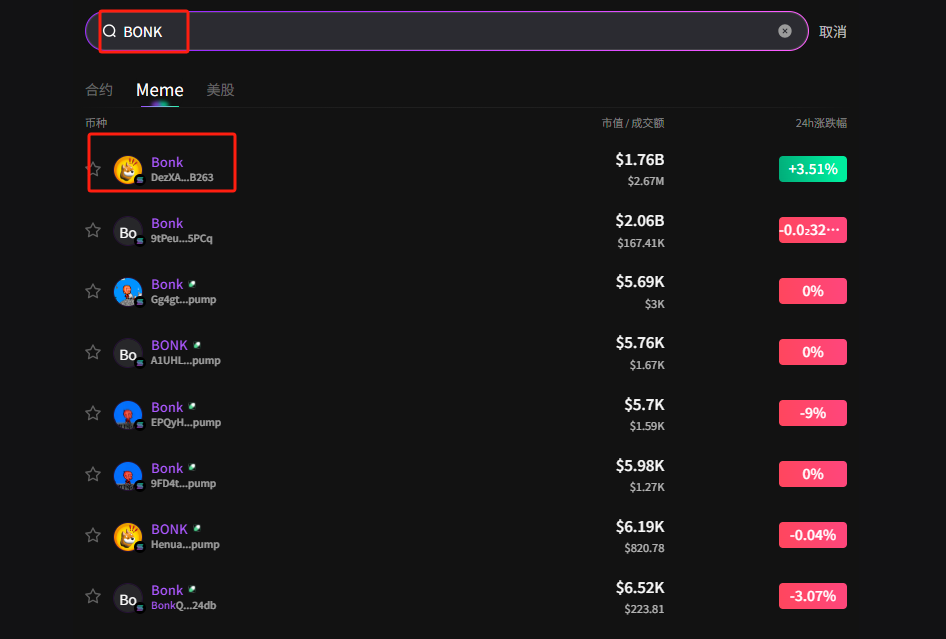
Task: Click the Bonk DezXA...B263 dog logo
Action: [128, 170]
